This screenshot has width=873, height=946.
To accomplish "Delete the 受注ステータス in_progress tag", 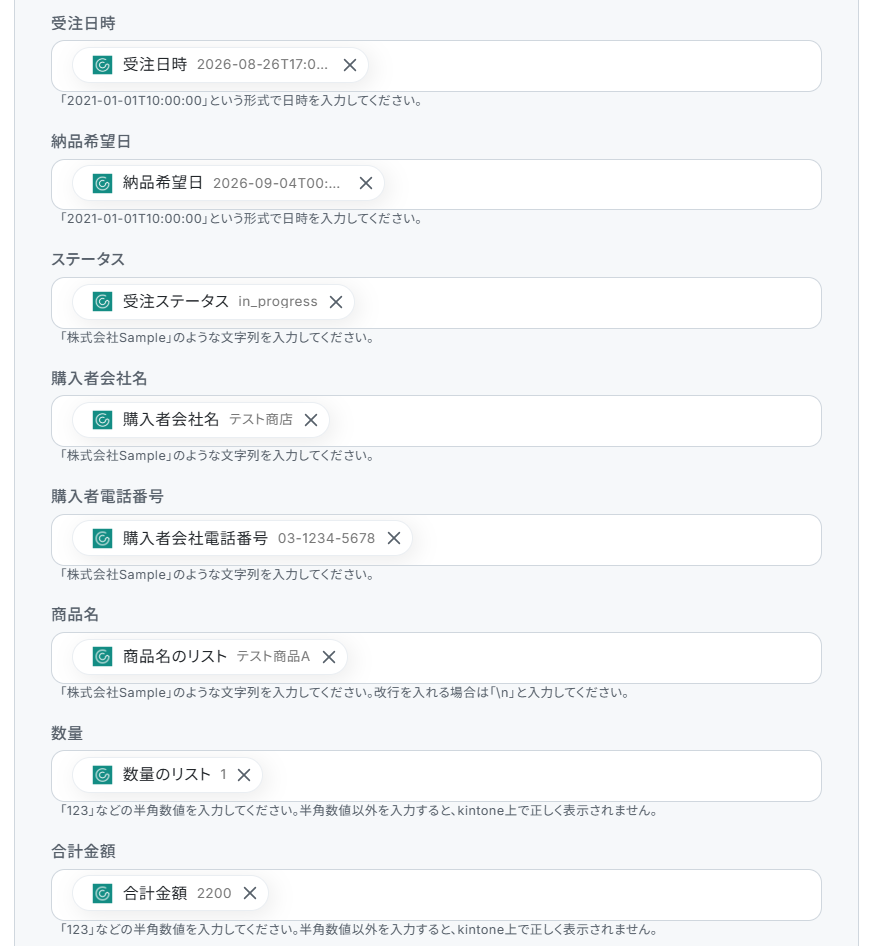I will coord(336,302).
